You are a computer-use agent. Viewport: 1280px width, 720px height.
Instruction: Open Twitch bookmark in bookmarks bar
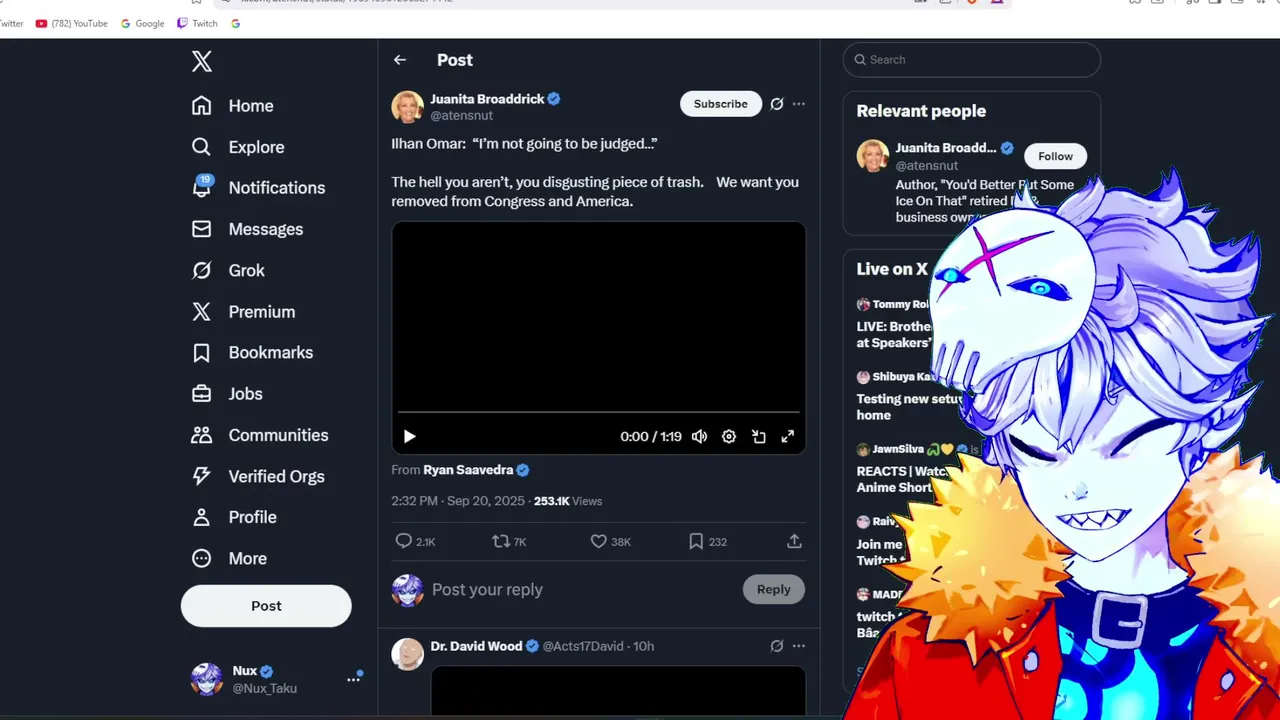pyautogui.click(x=197, y=23)
